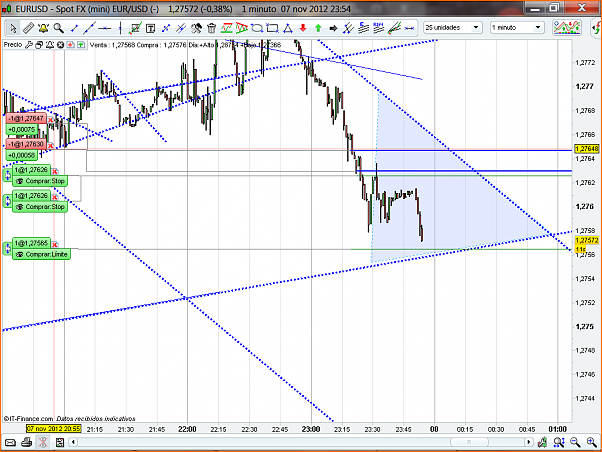Insert a red down arrow marker

tap(303, 28)
